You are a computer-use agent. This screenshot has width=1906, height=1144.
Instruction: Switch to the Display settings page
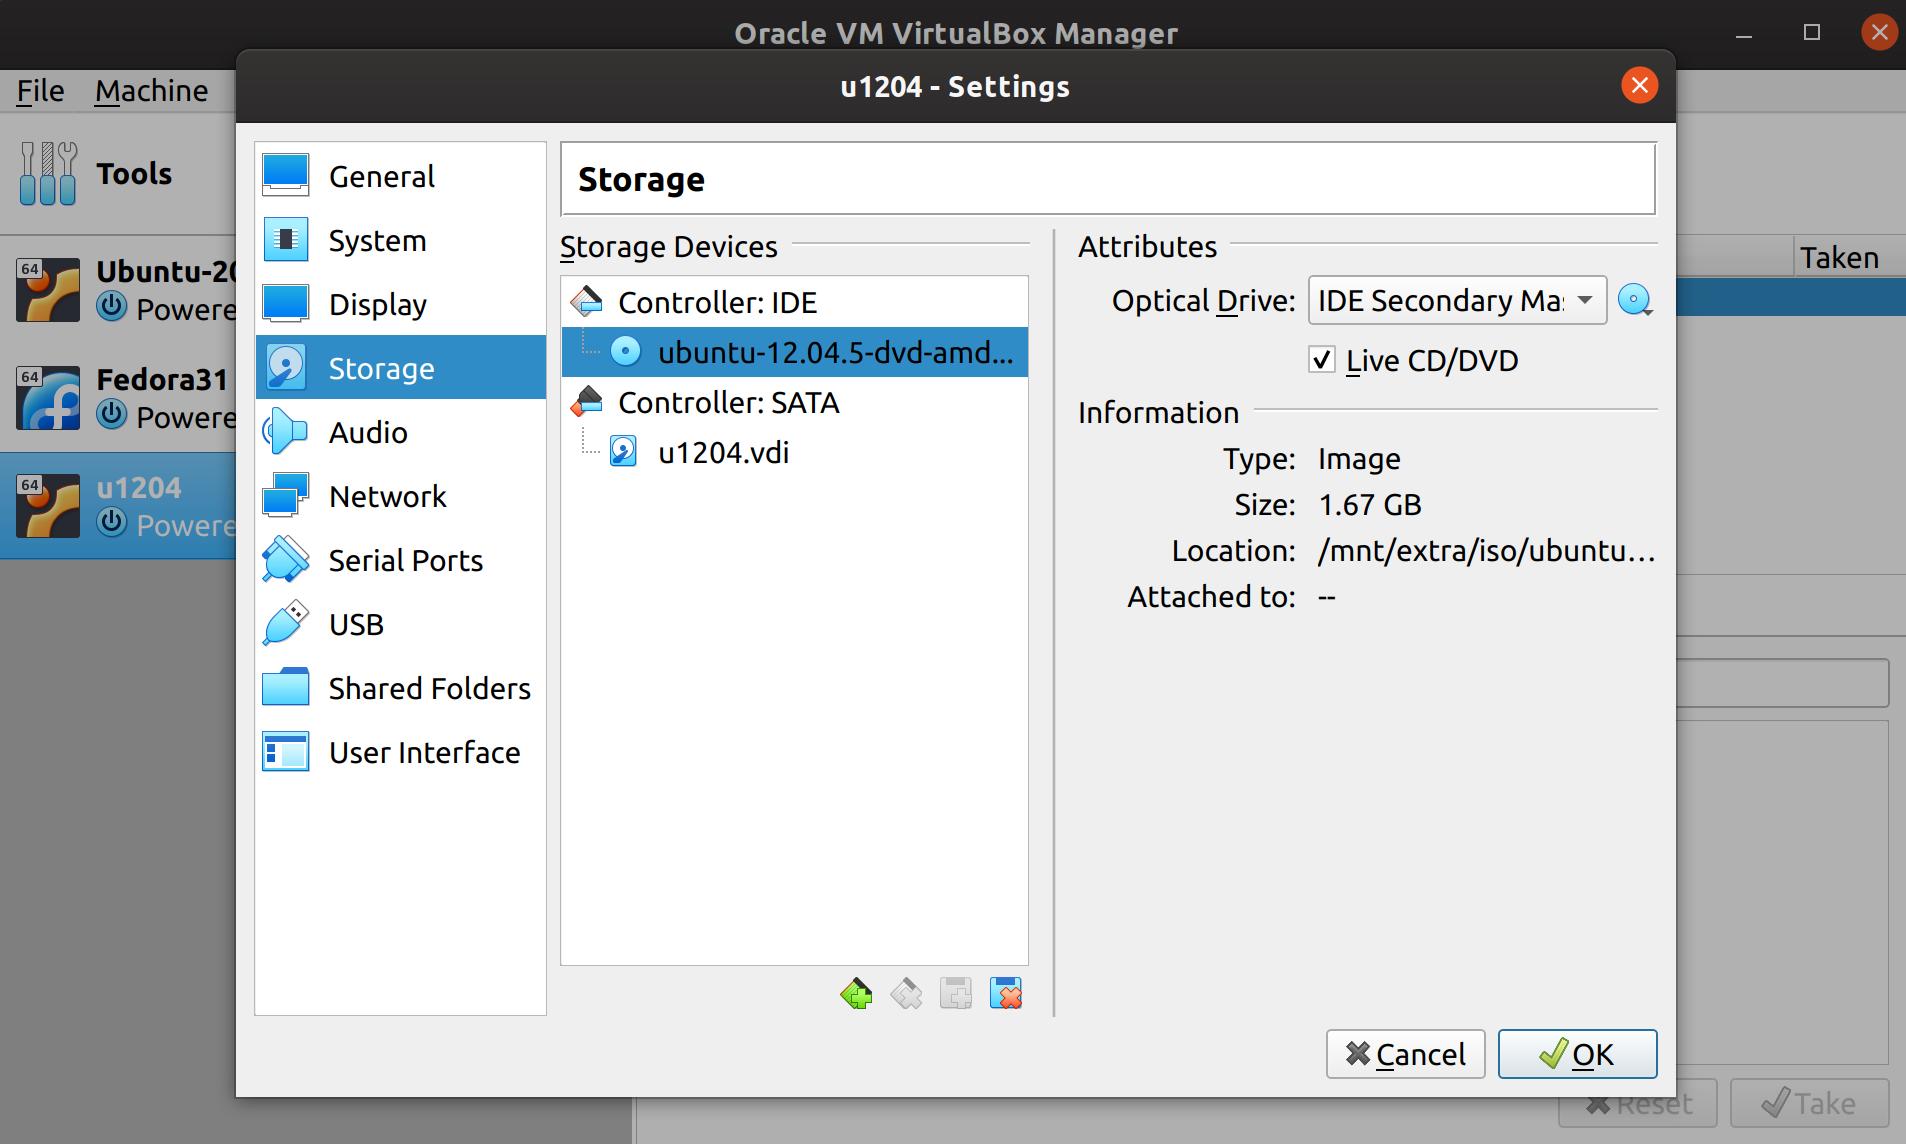[x=400, y=304]
